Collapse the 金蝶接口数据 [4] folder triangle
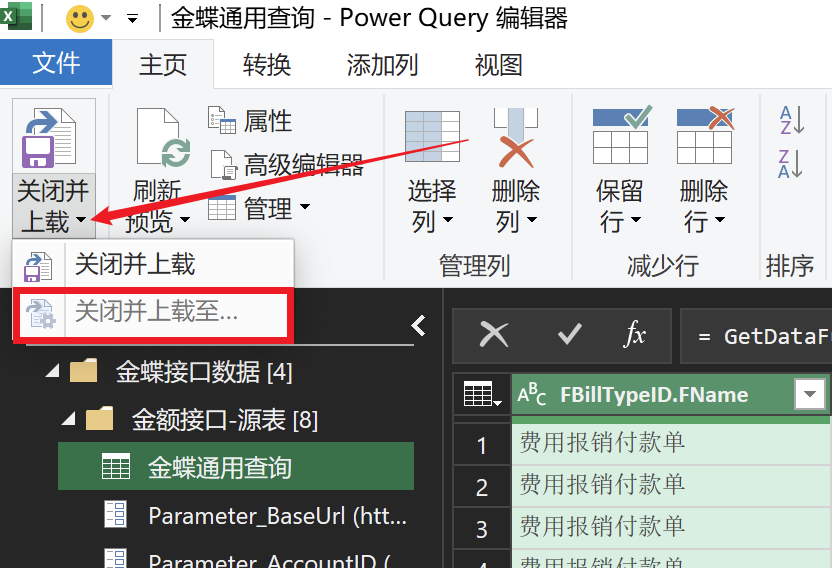Screen dimensions: 832x568 [52, 371]
